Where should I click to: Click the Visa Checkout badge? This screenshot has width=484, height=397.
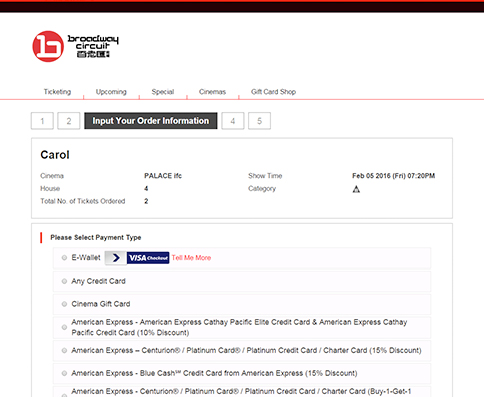tap(148, 258)
